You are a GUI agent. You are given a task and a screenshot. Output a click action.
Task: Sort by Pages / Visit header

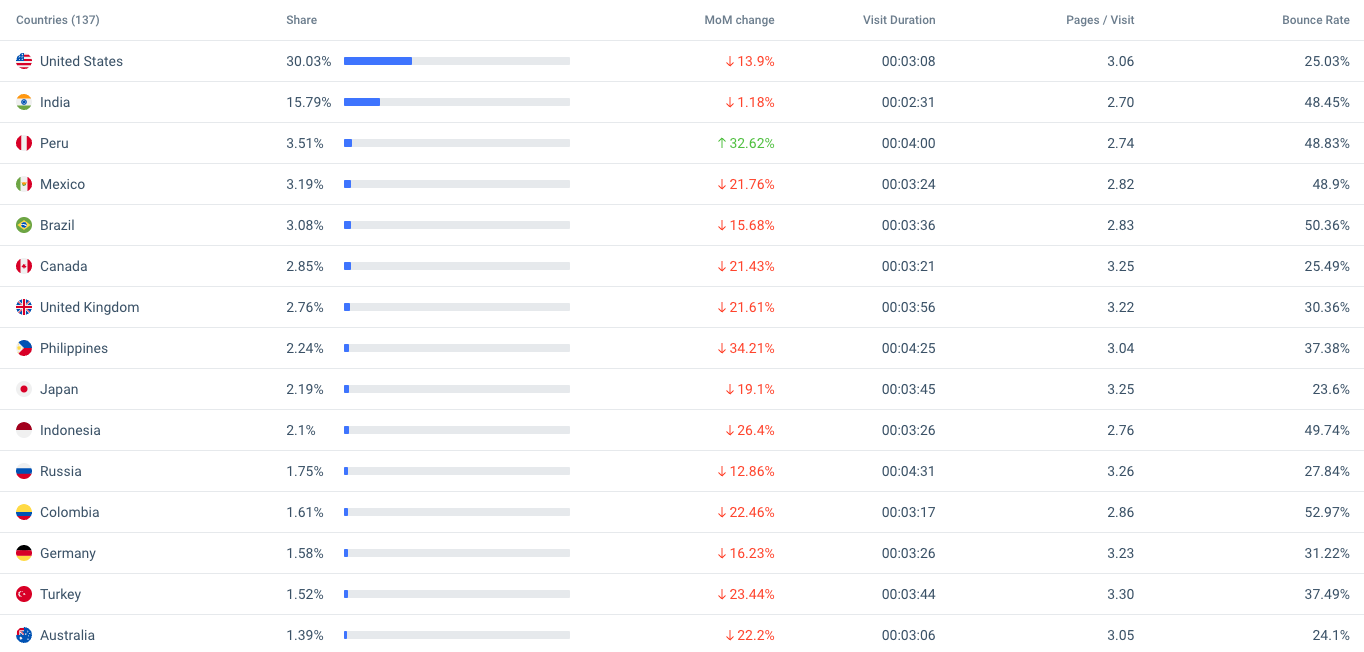[x=1100, y=20]
